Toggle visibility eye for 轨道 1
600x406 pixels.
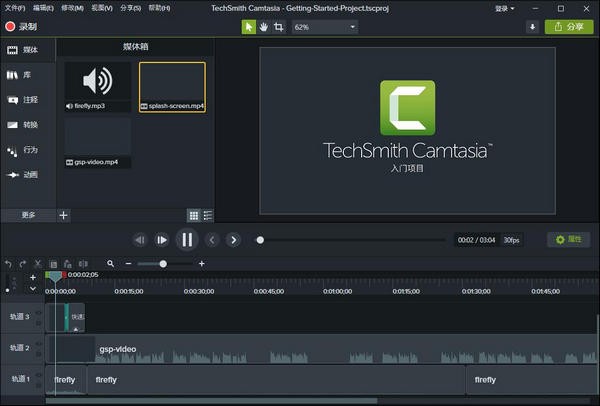(x=38, y=375)
